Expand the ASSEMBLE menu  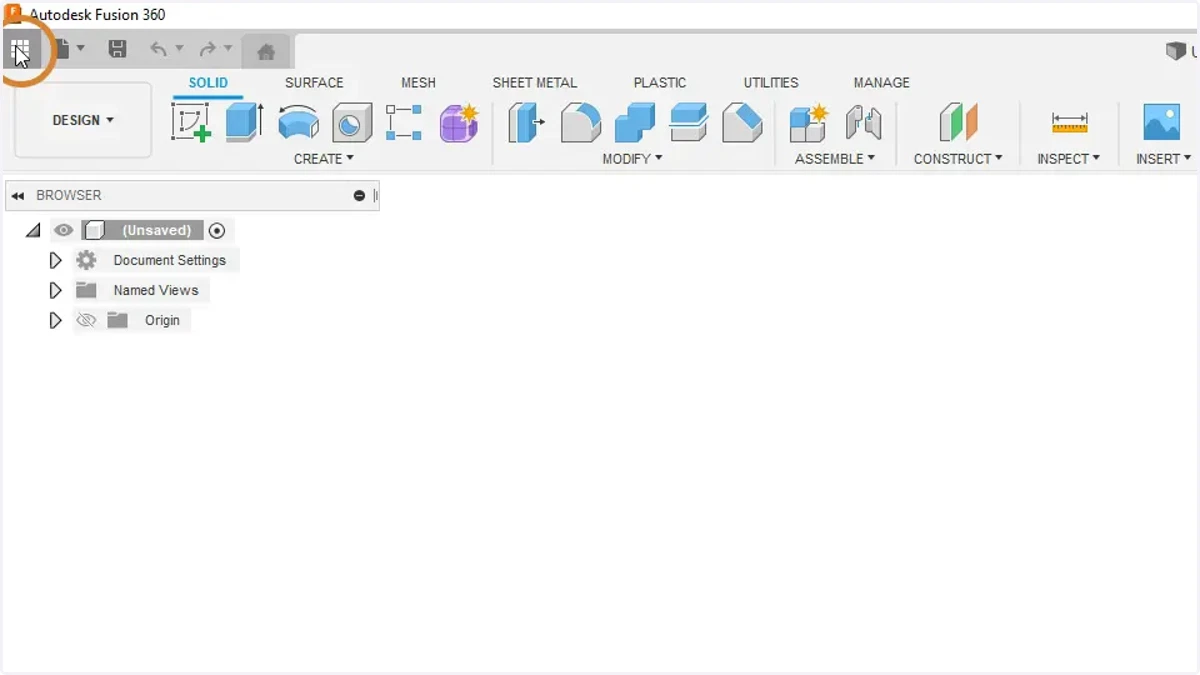click(x=834, y=159)
